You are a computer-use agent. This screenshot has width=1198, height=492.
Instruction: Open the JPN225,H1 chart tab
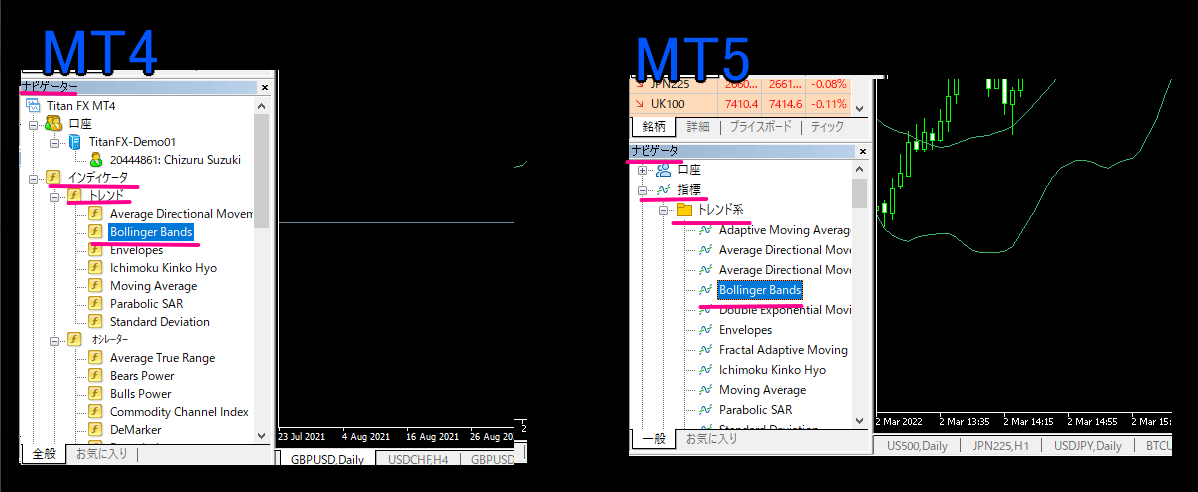(1002, 445)
